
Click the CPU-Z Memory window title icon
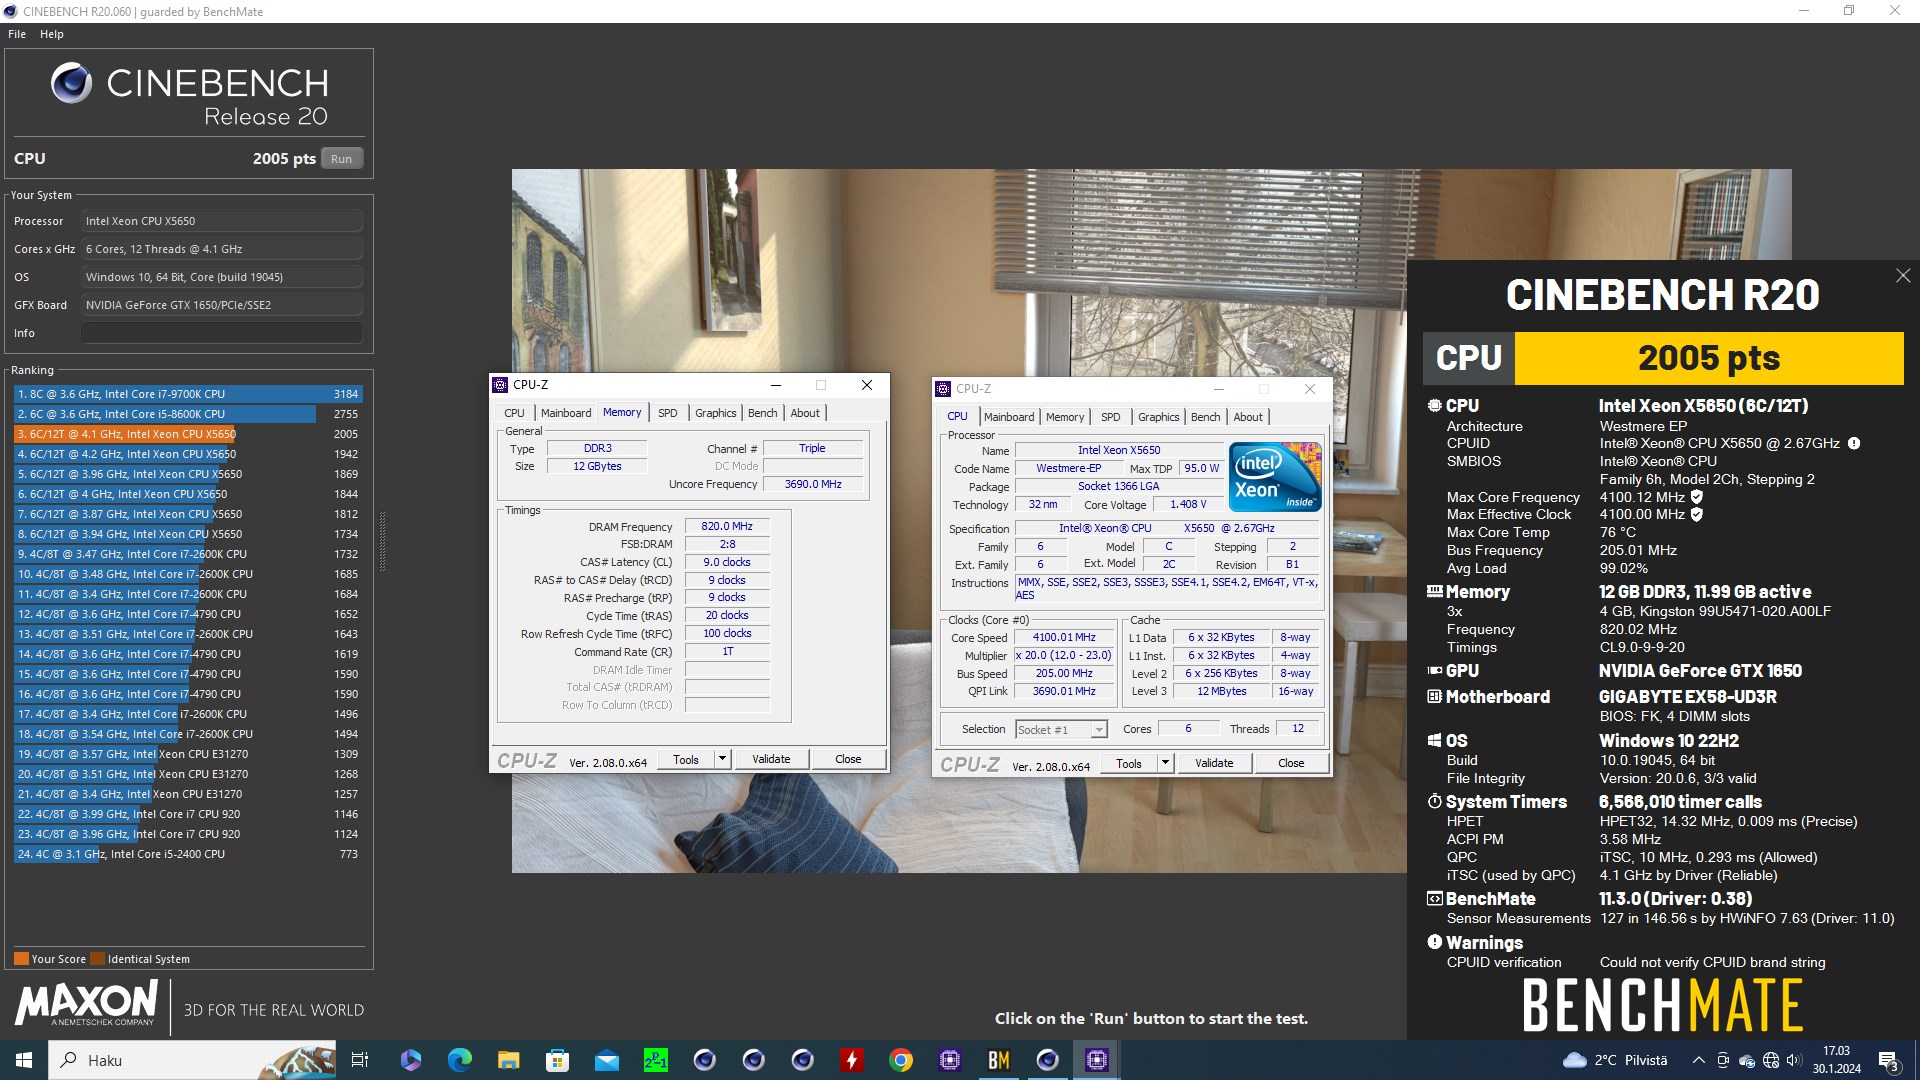(x=500, y=385)
